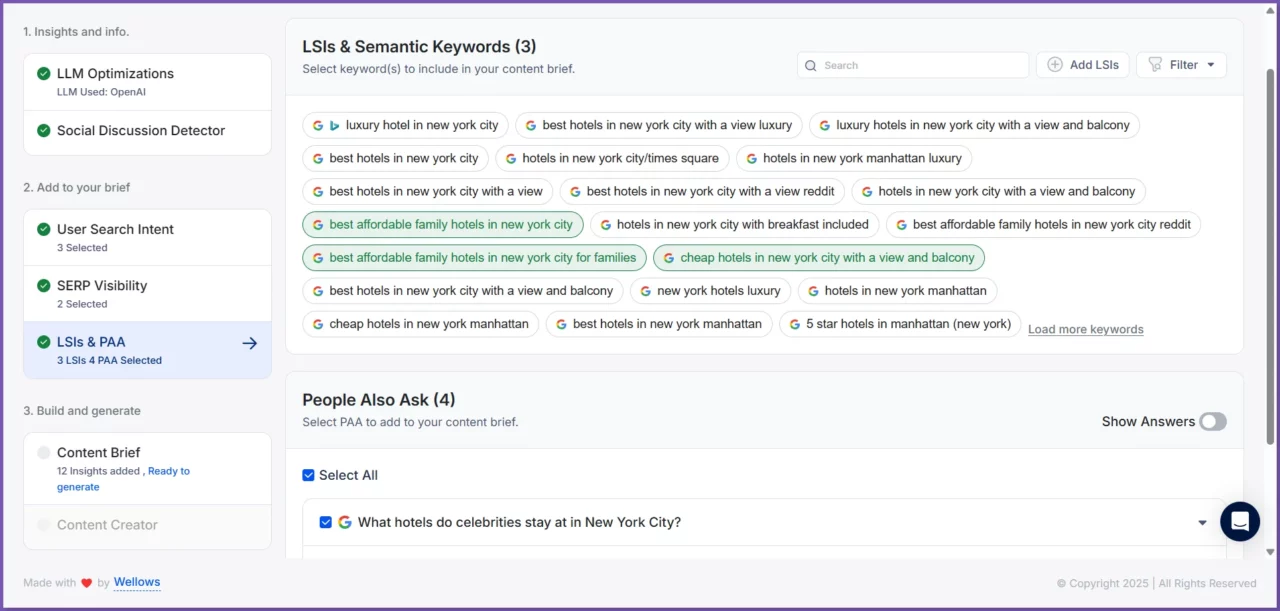Screen dimensions: 1280x611
Task: Click the funnel Filter icon
Action: tap(1156, 65)
